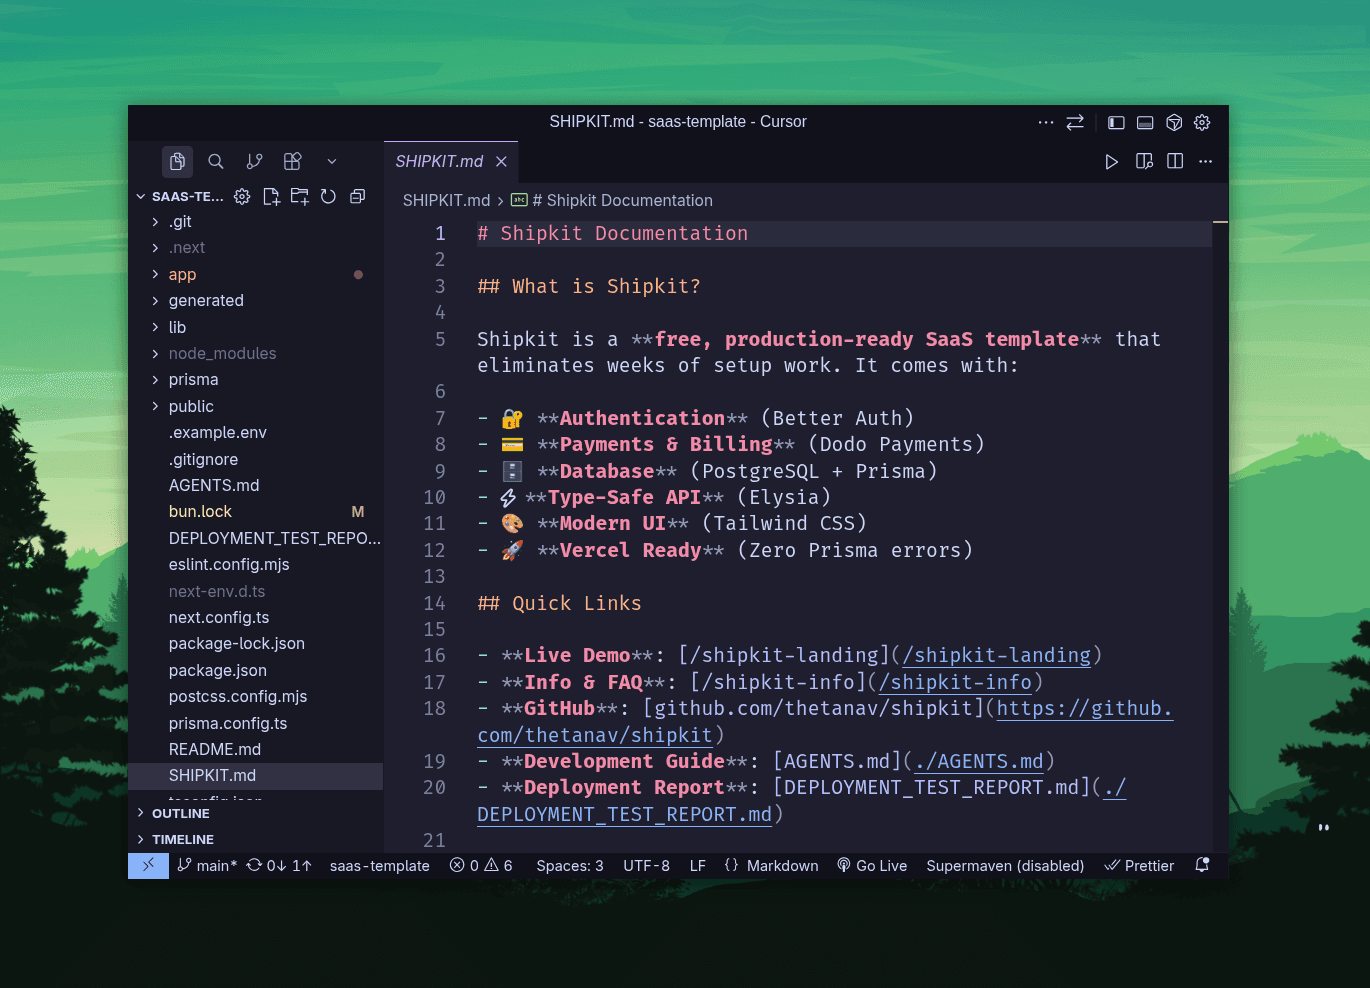
Task: Click the New Folder icon in Explorer
Action: [x=299, y=197]
